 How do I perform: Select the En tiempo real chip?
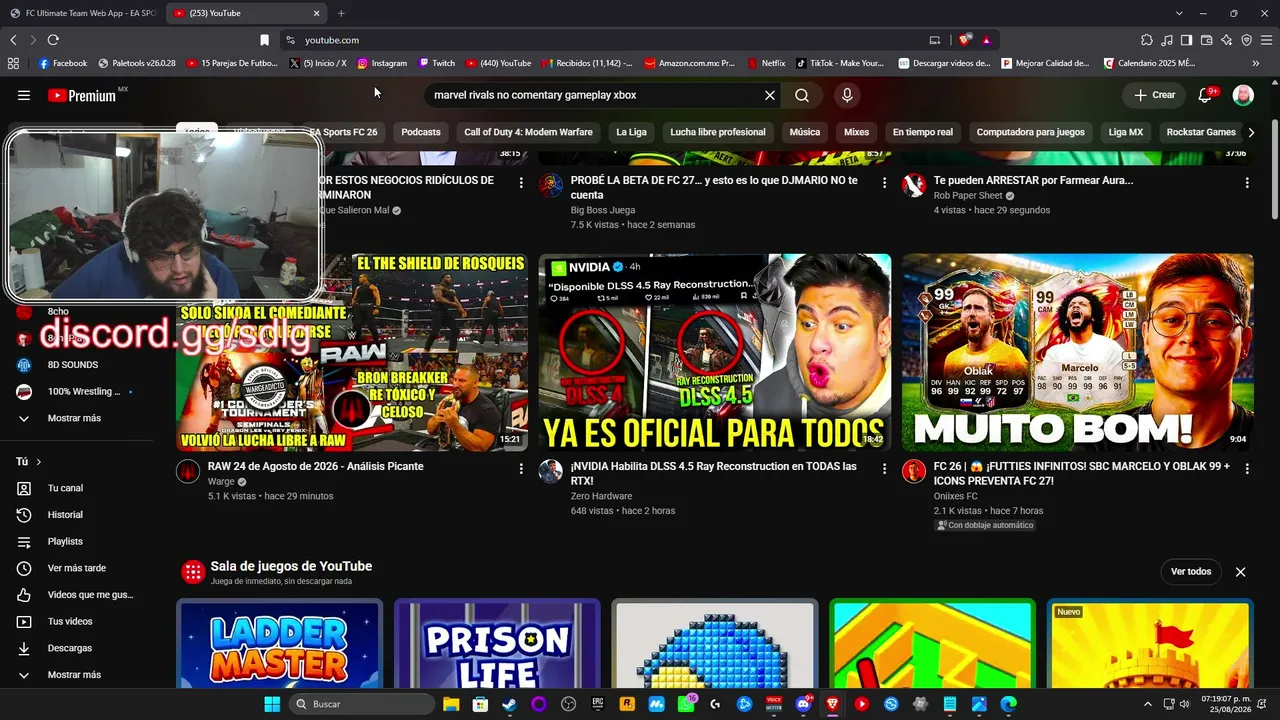pyautogui.click(x=923, y=132)
